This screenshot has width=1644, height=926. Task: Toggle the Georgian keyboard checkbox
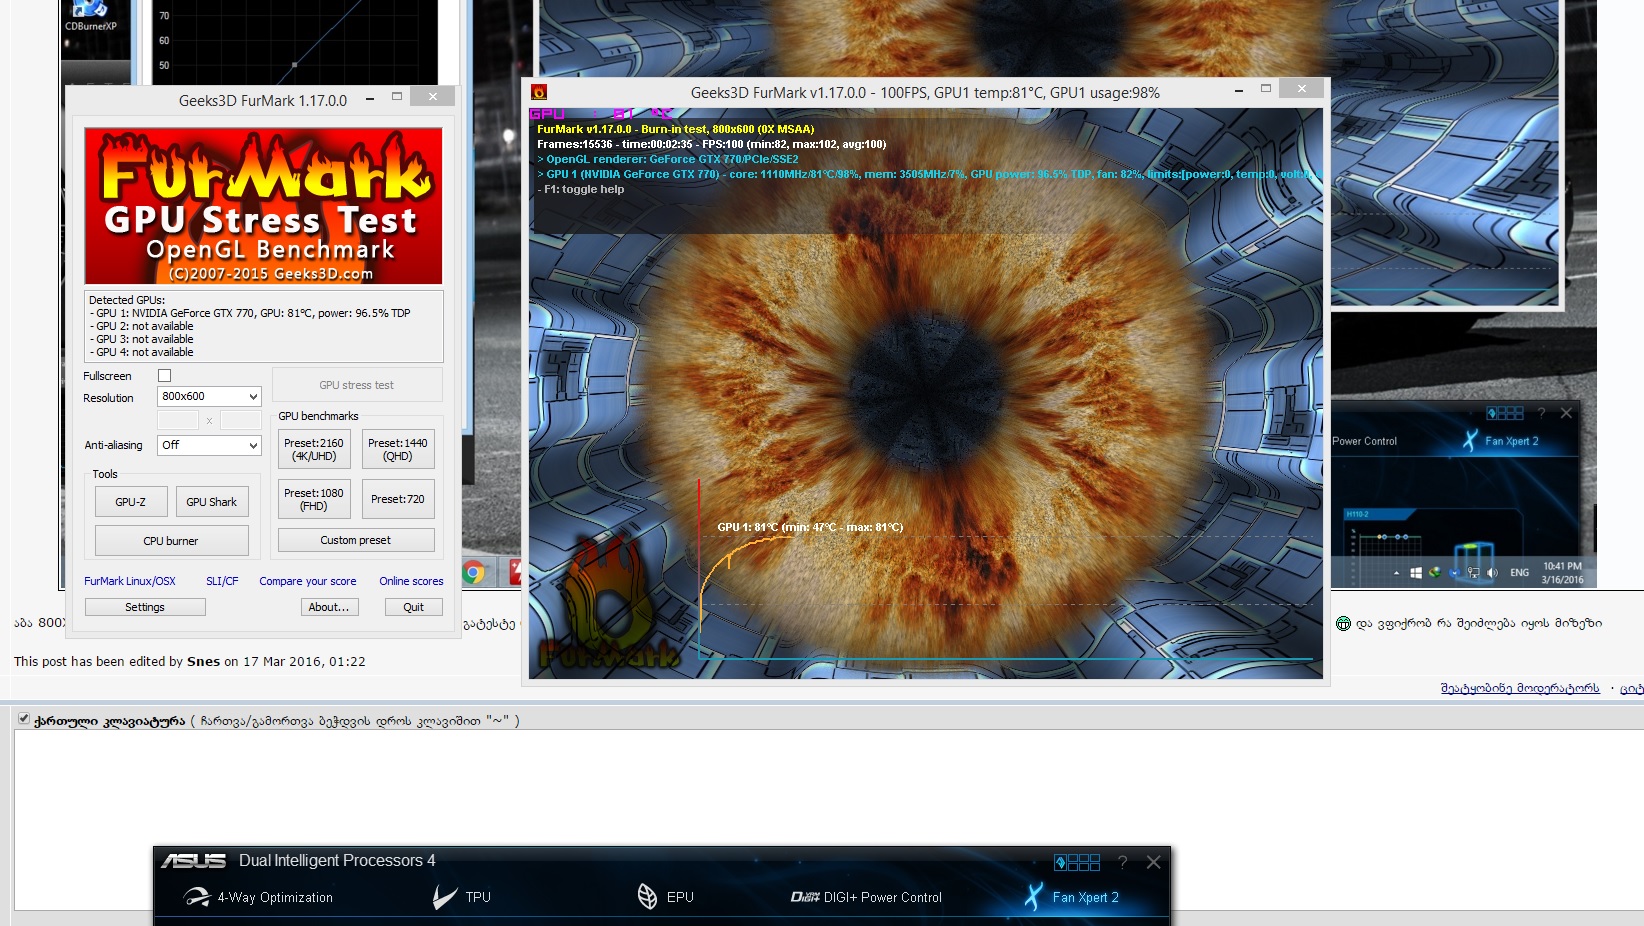(24, 718)
